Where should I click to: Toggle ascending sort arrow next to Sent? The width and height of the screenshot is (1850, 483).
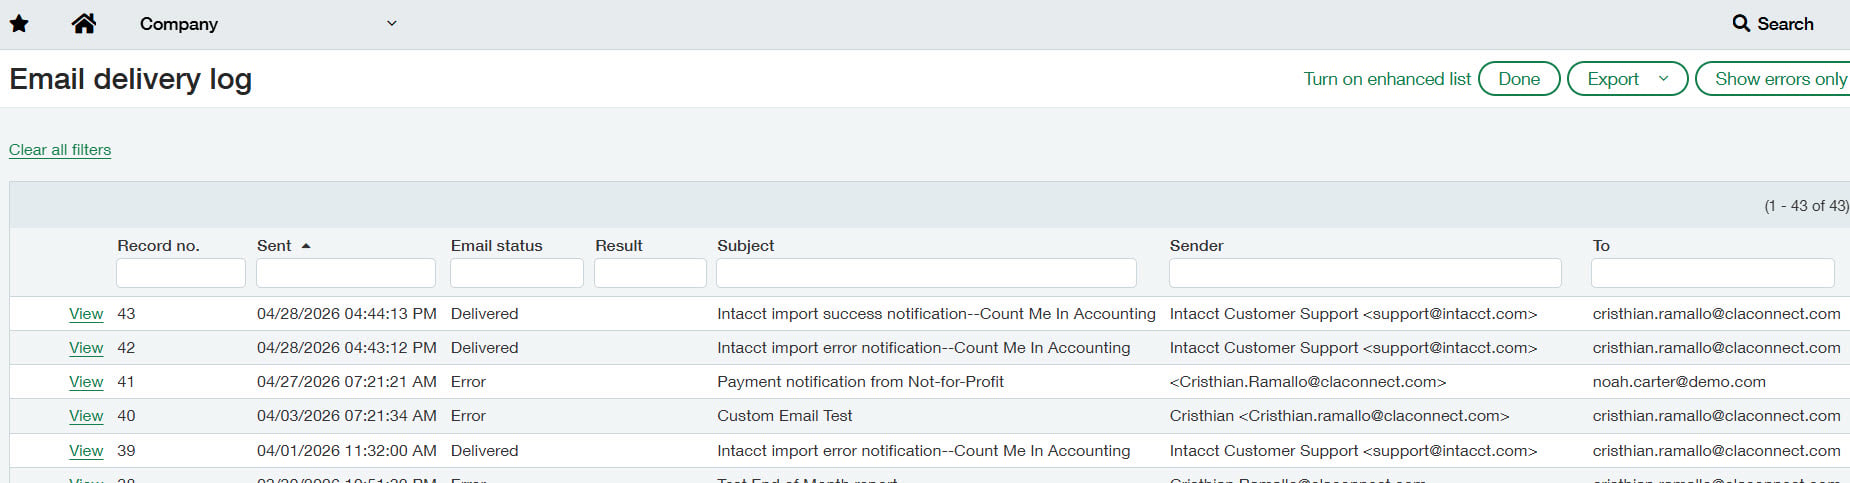pos(306,246)
